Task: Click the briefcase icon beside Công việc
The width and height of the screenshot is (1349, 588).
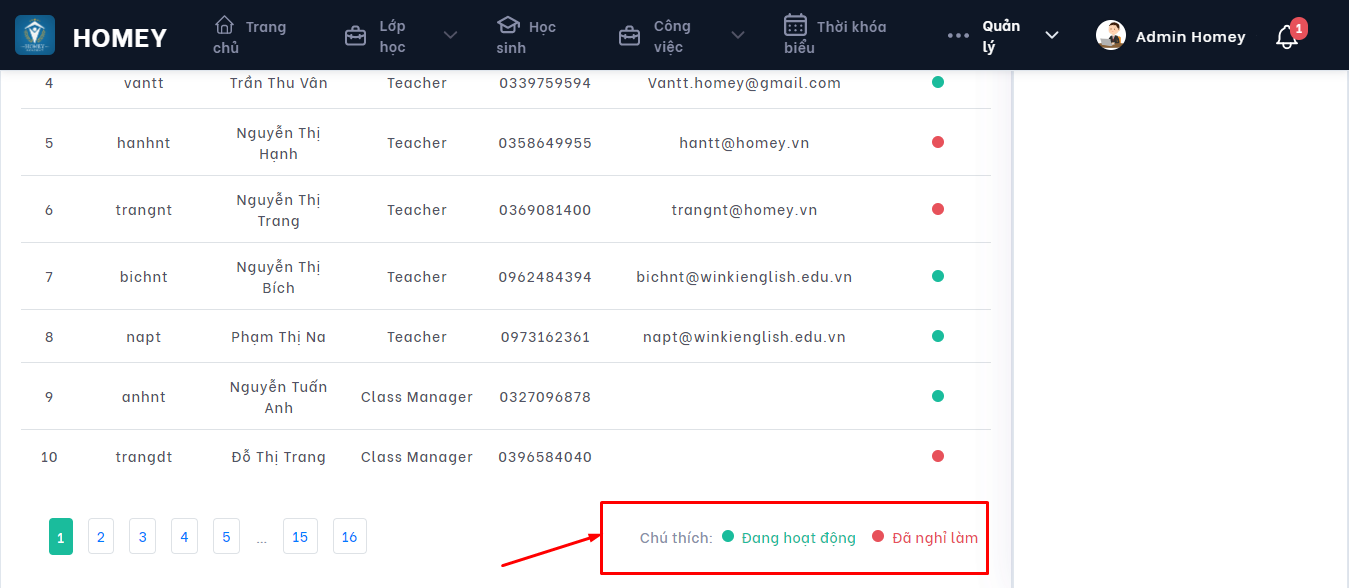Action: [x=629, y=37]
